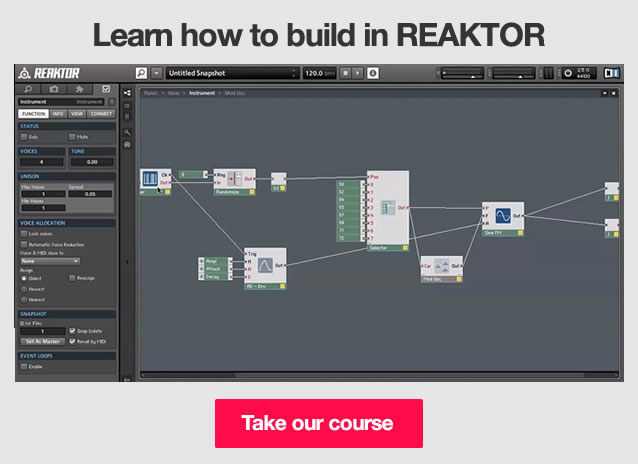Click the unison Spread value 0.05
Image resolution: width=638 pixels, height=464 pixels.
click(90, 194)
